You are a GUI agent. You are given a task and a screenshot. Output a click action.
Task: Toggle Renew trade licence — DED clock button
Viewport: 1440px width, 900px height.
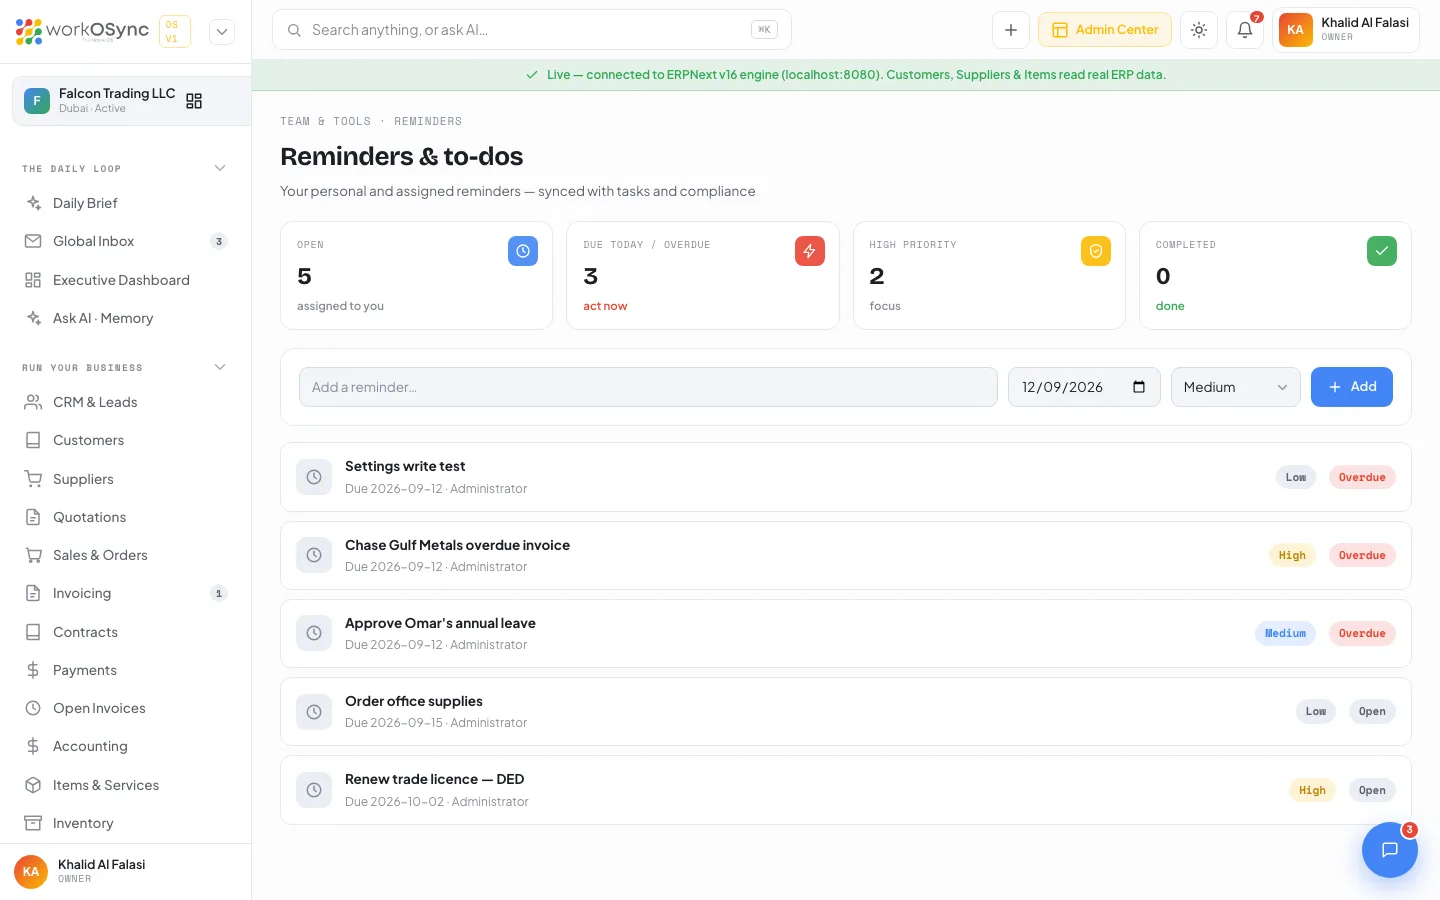[314, 790]
